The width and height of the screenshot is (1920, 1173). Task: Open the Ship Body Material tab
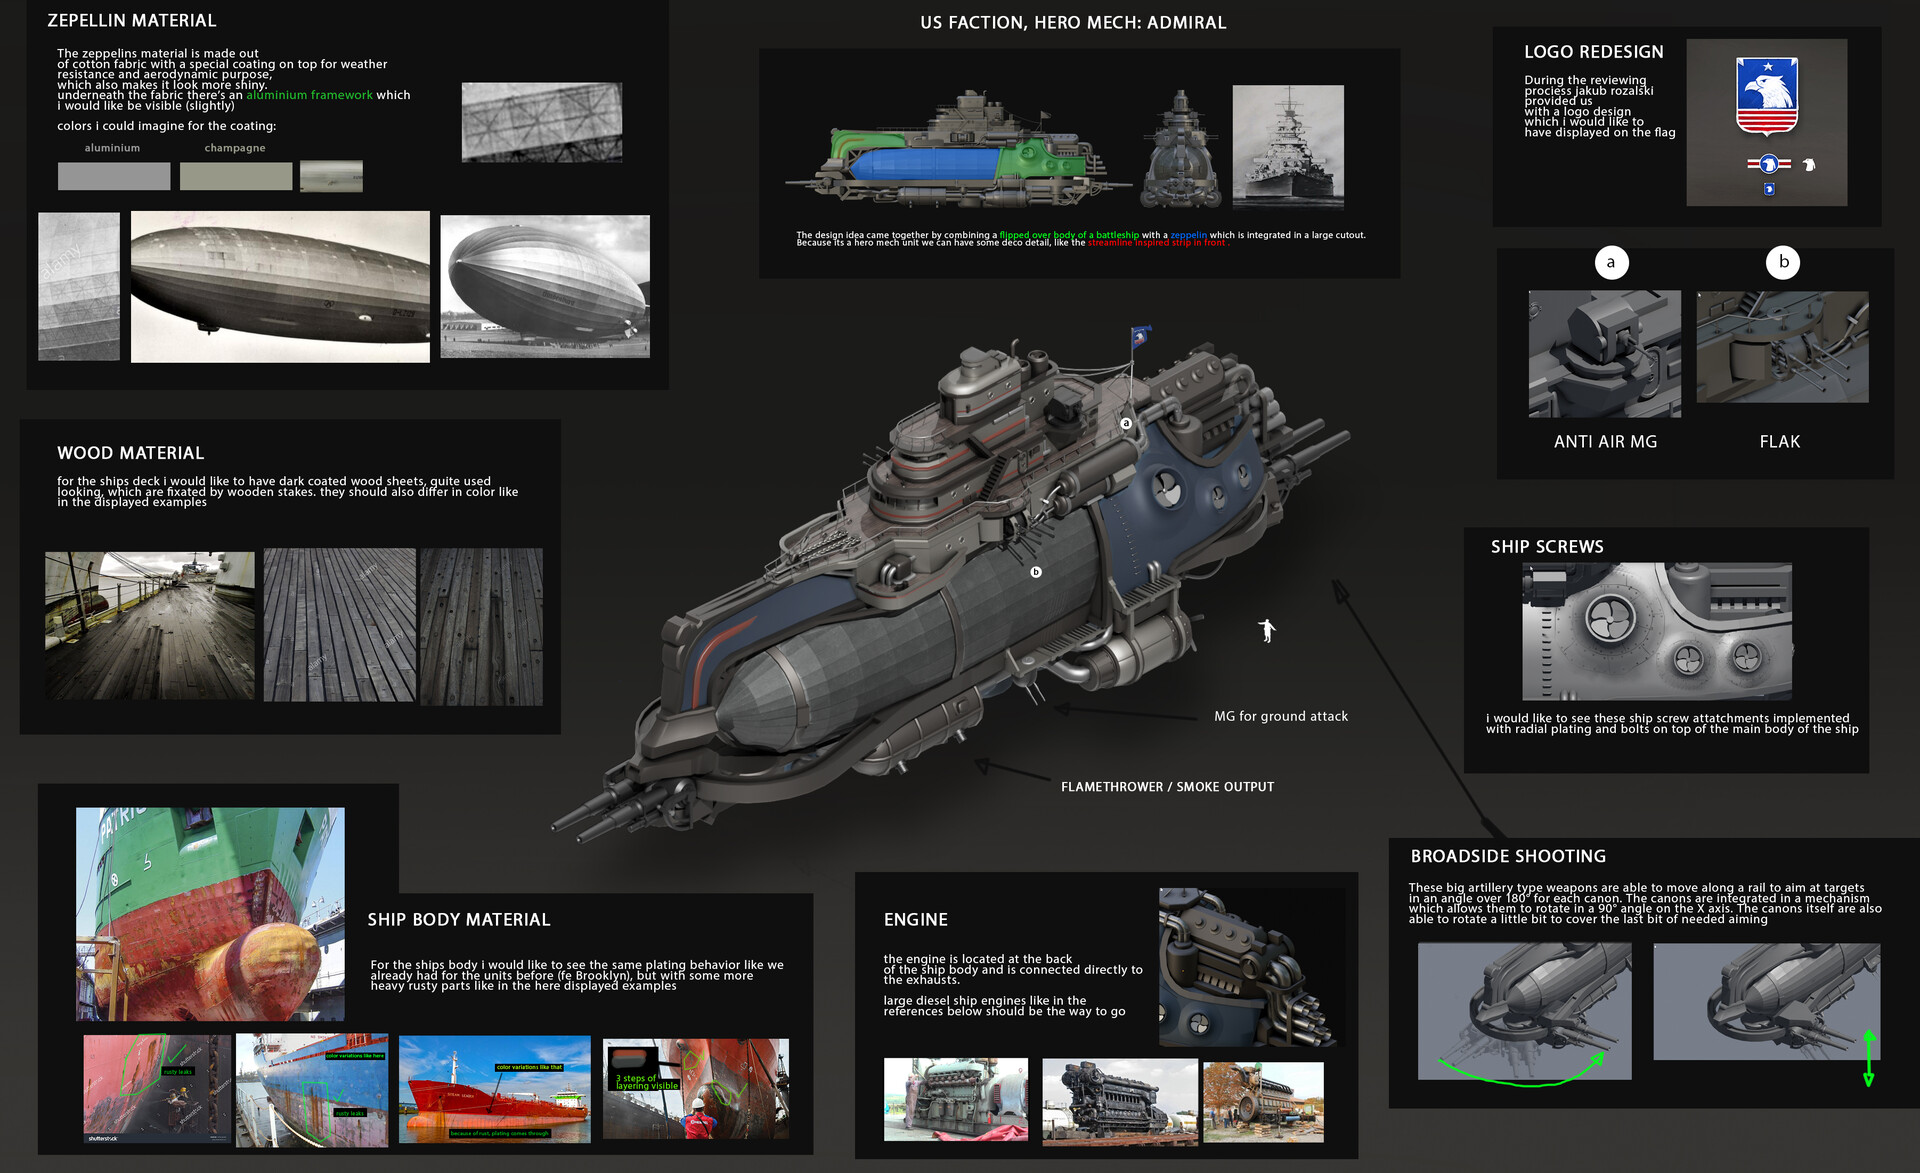(x=460, y=919)
